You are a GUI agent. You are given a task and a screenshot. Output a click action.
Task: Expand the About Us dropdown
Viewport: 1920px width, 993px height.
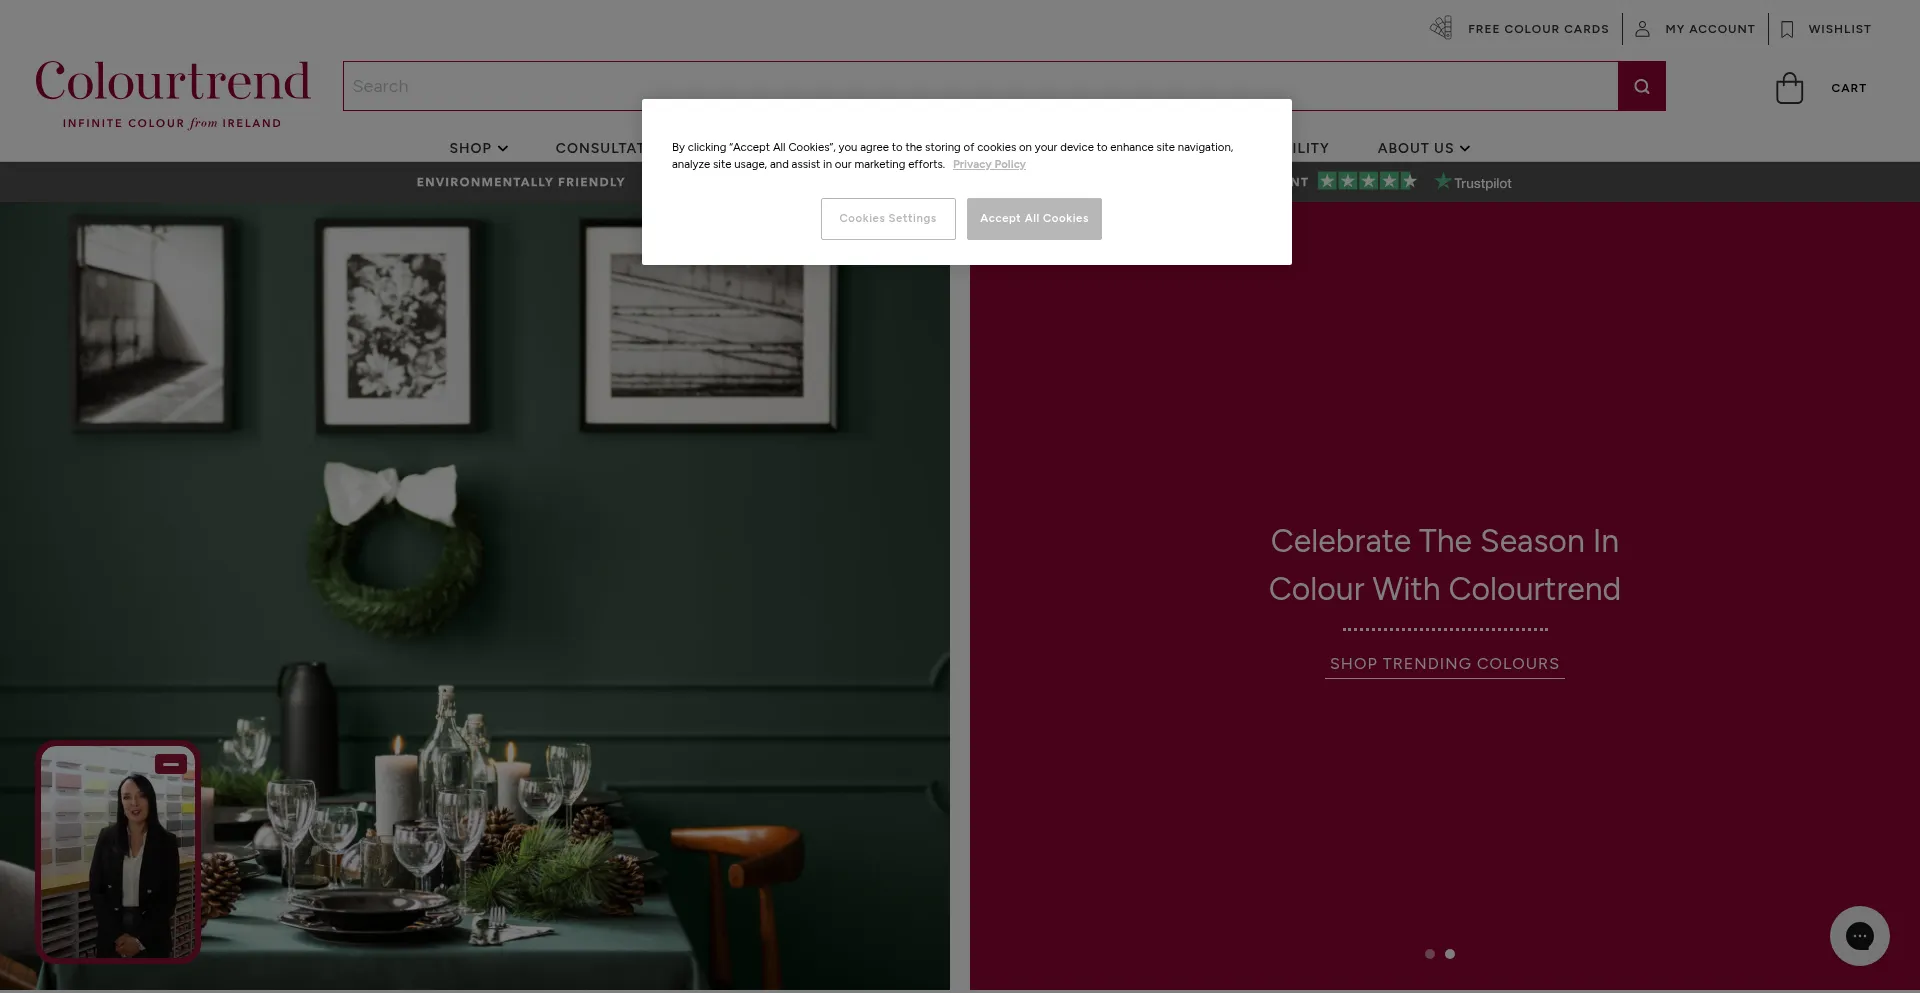pos(1423,148)
